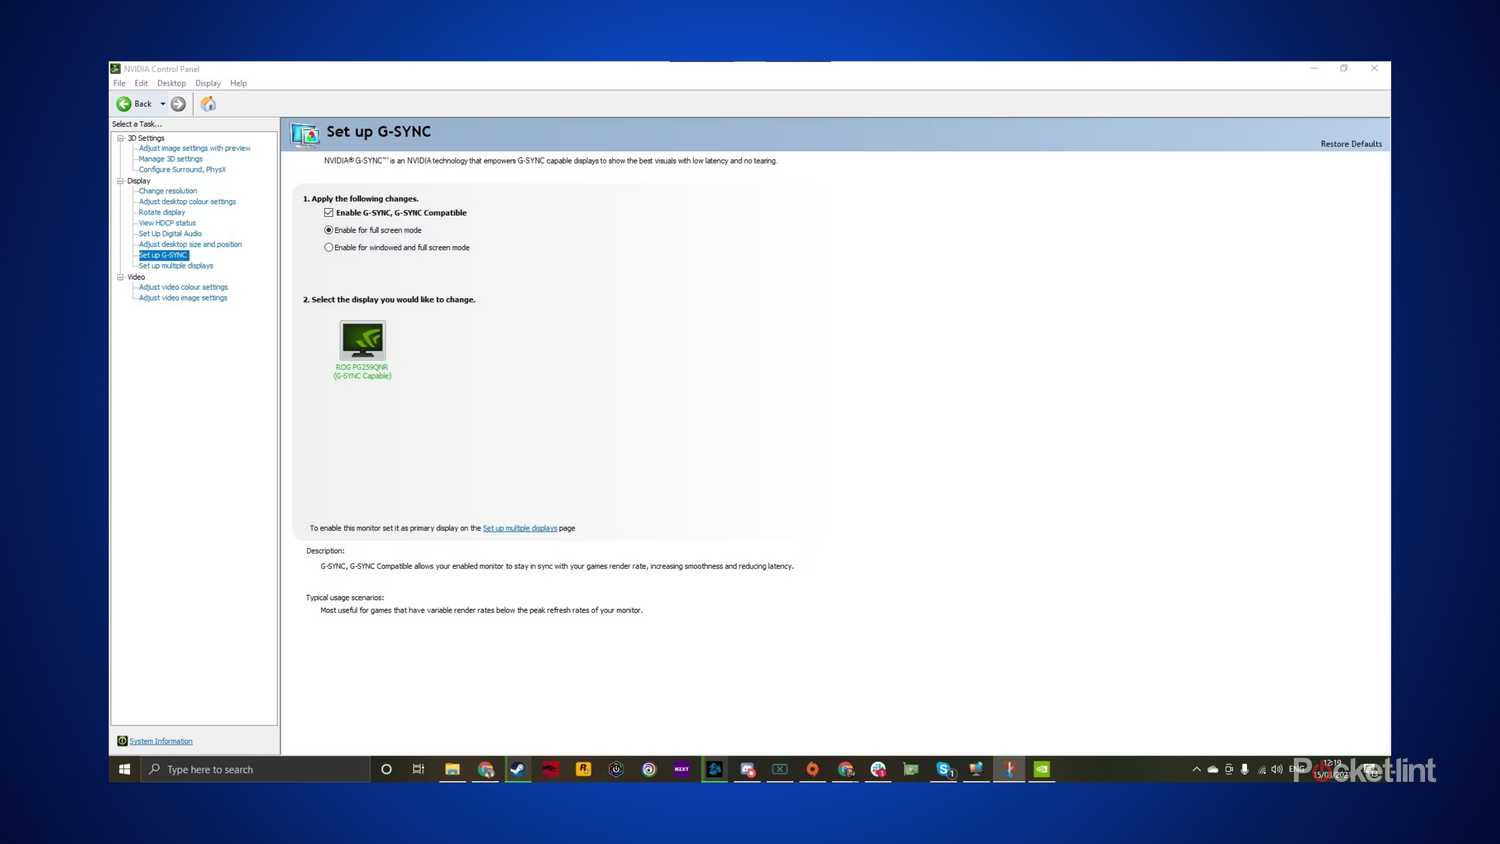1500x844 pixels.
Task: Choose Enable for windowed and full screen mode
Action: [328, 247]
